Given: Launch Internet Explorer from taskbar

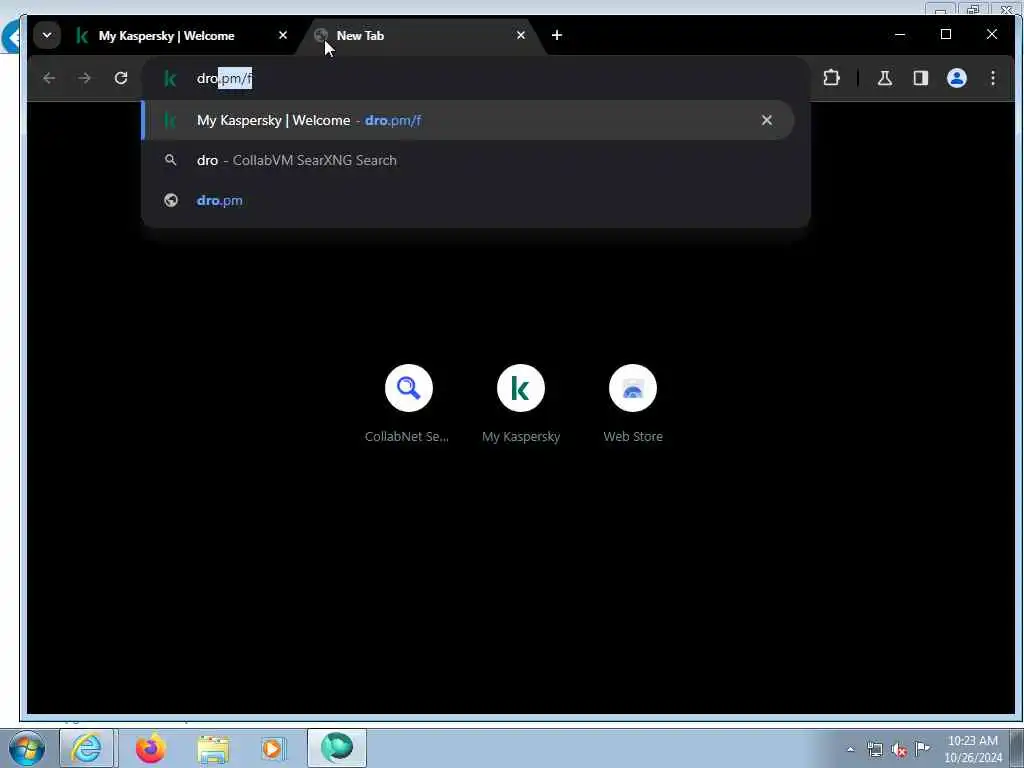Looking at the screenshot, I should [88, 749].
